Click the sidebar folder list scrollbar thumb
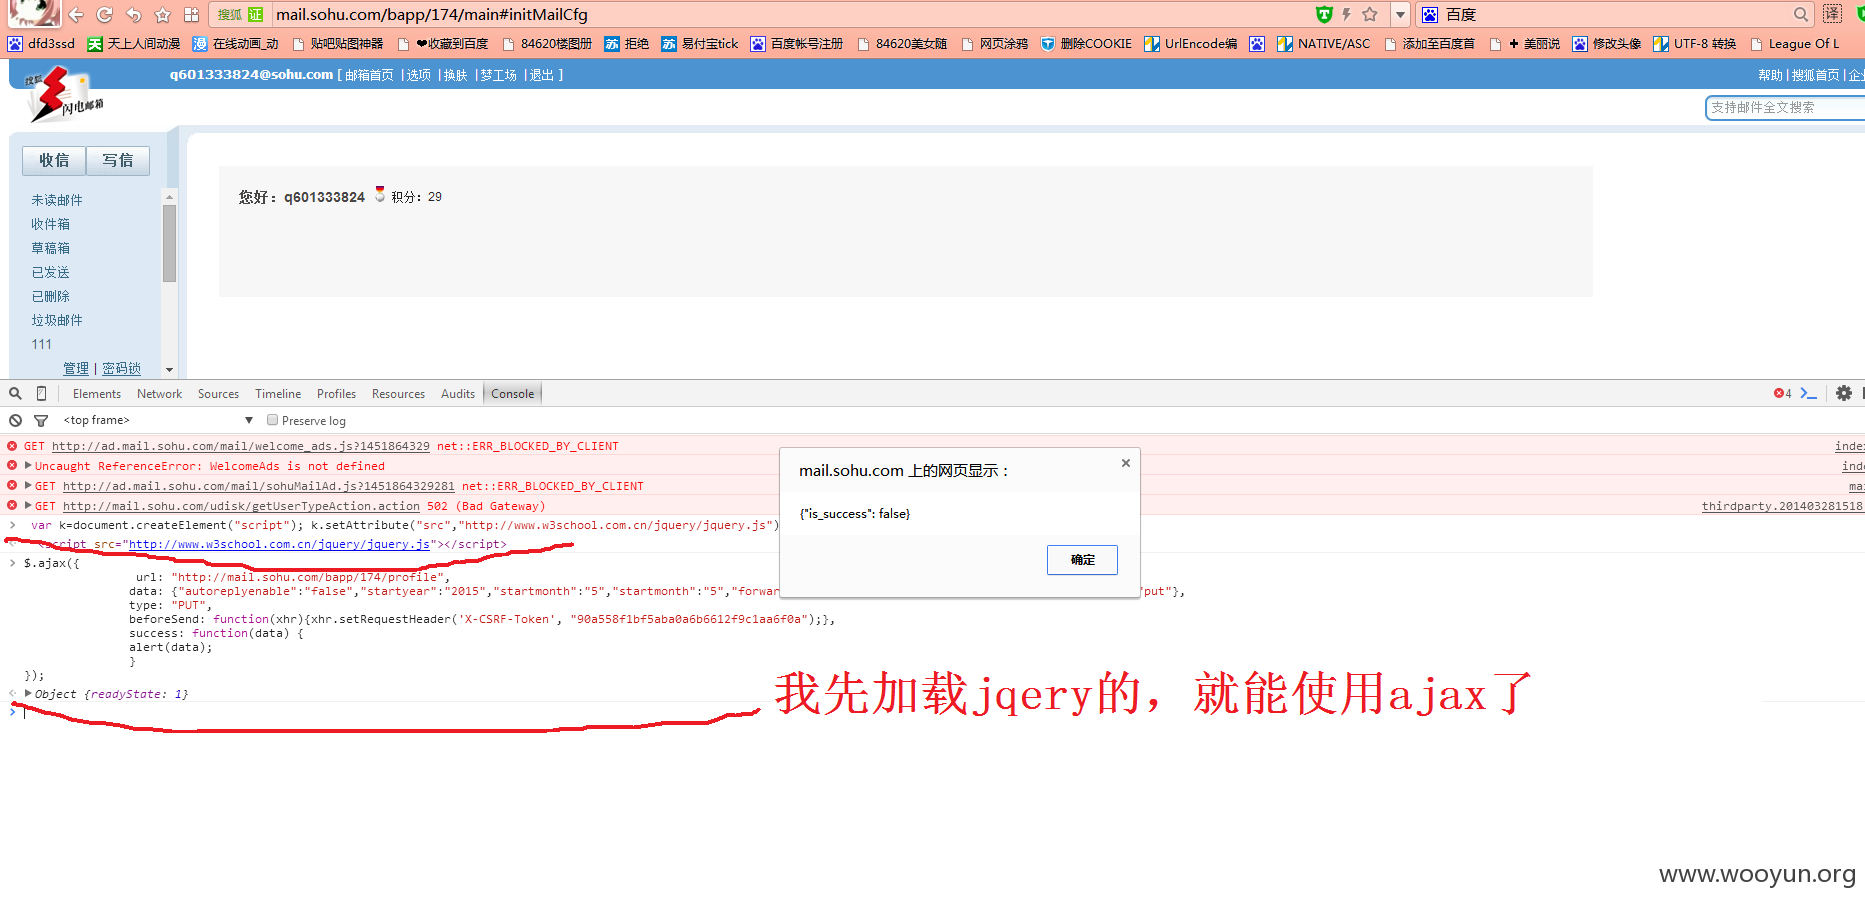Image resolution: width=1865 pixels, height=903 pixels. [x=169, y=243]
